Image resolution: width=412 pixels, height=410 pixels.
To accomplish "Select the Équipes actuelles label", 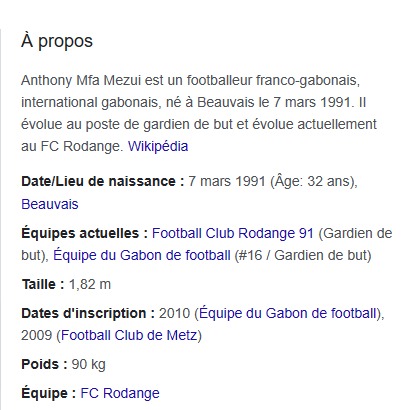I will tap(85, 233).
